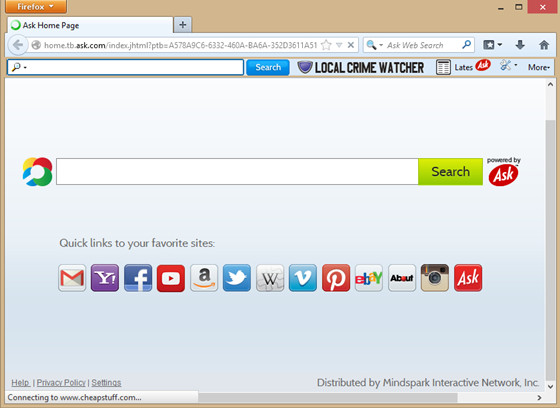
Task: Maximize the Firefox window
Action: coord(519,6)
